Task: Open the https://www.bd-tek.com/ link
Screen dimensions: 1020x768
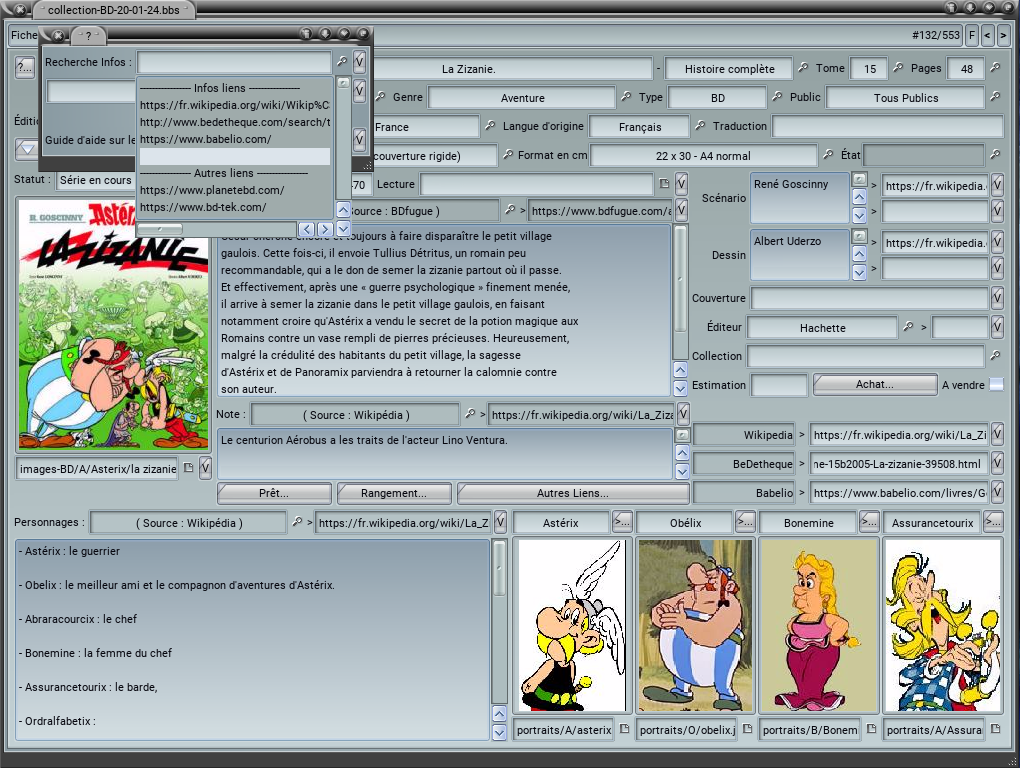Action: 203,207
